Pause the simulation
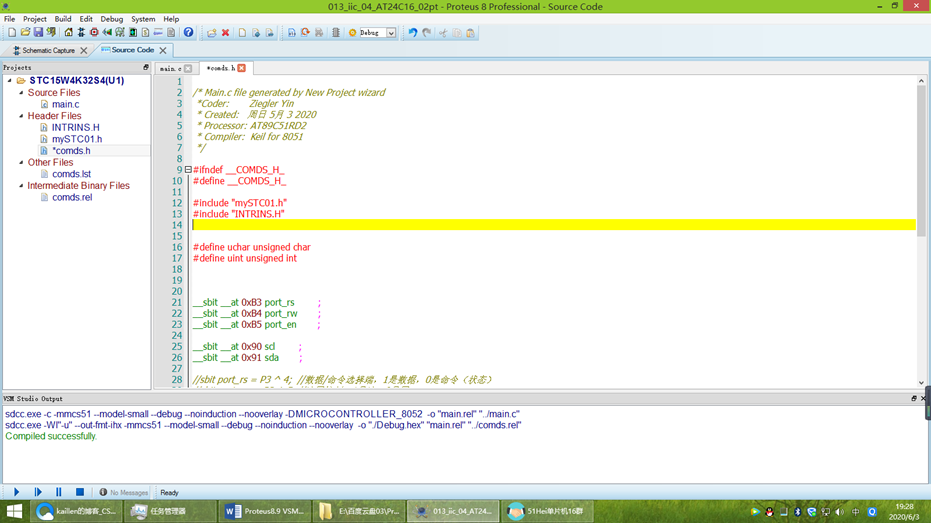This screenshot has height=524, width=931. pyautogui.click(x=59, y=492)
